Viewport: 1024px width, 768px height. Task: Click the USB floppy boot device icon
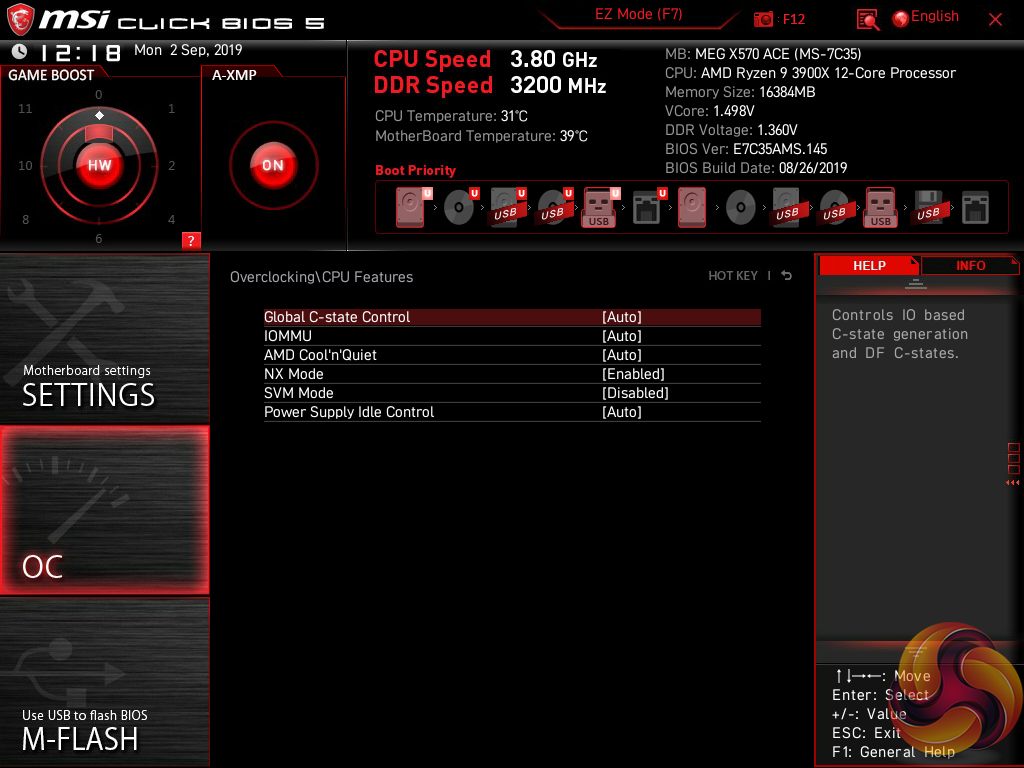928,208
